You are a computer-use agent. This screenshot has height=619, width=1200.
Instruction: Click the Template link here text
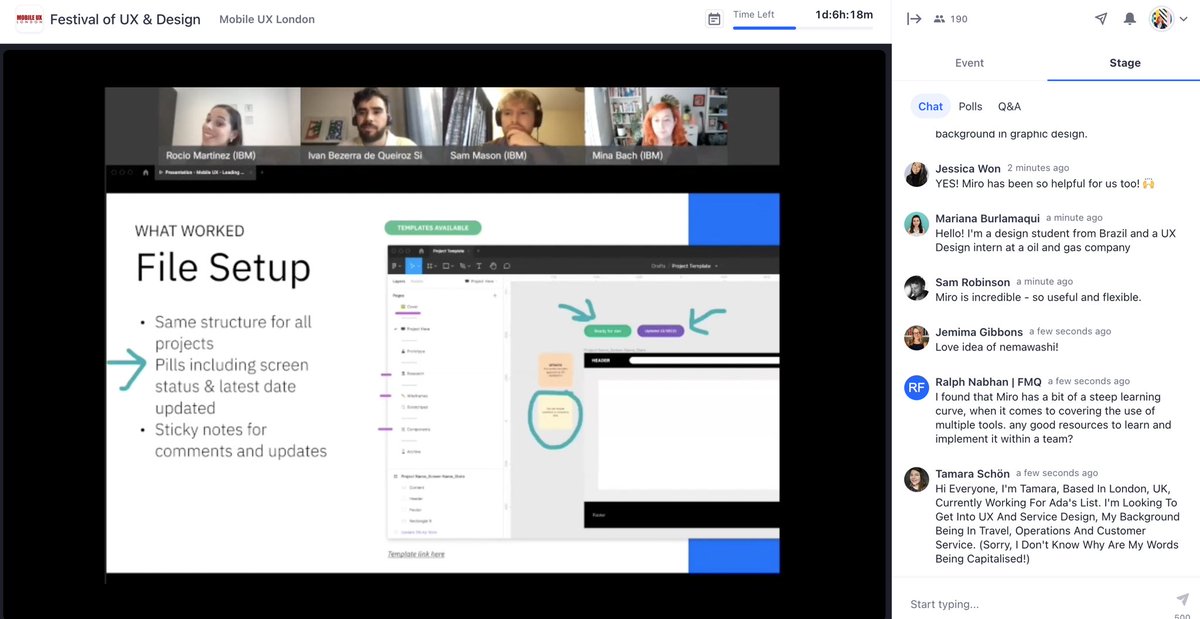[x=416, y=554]
